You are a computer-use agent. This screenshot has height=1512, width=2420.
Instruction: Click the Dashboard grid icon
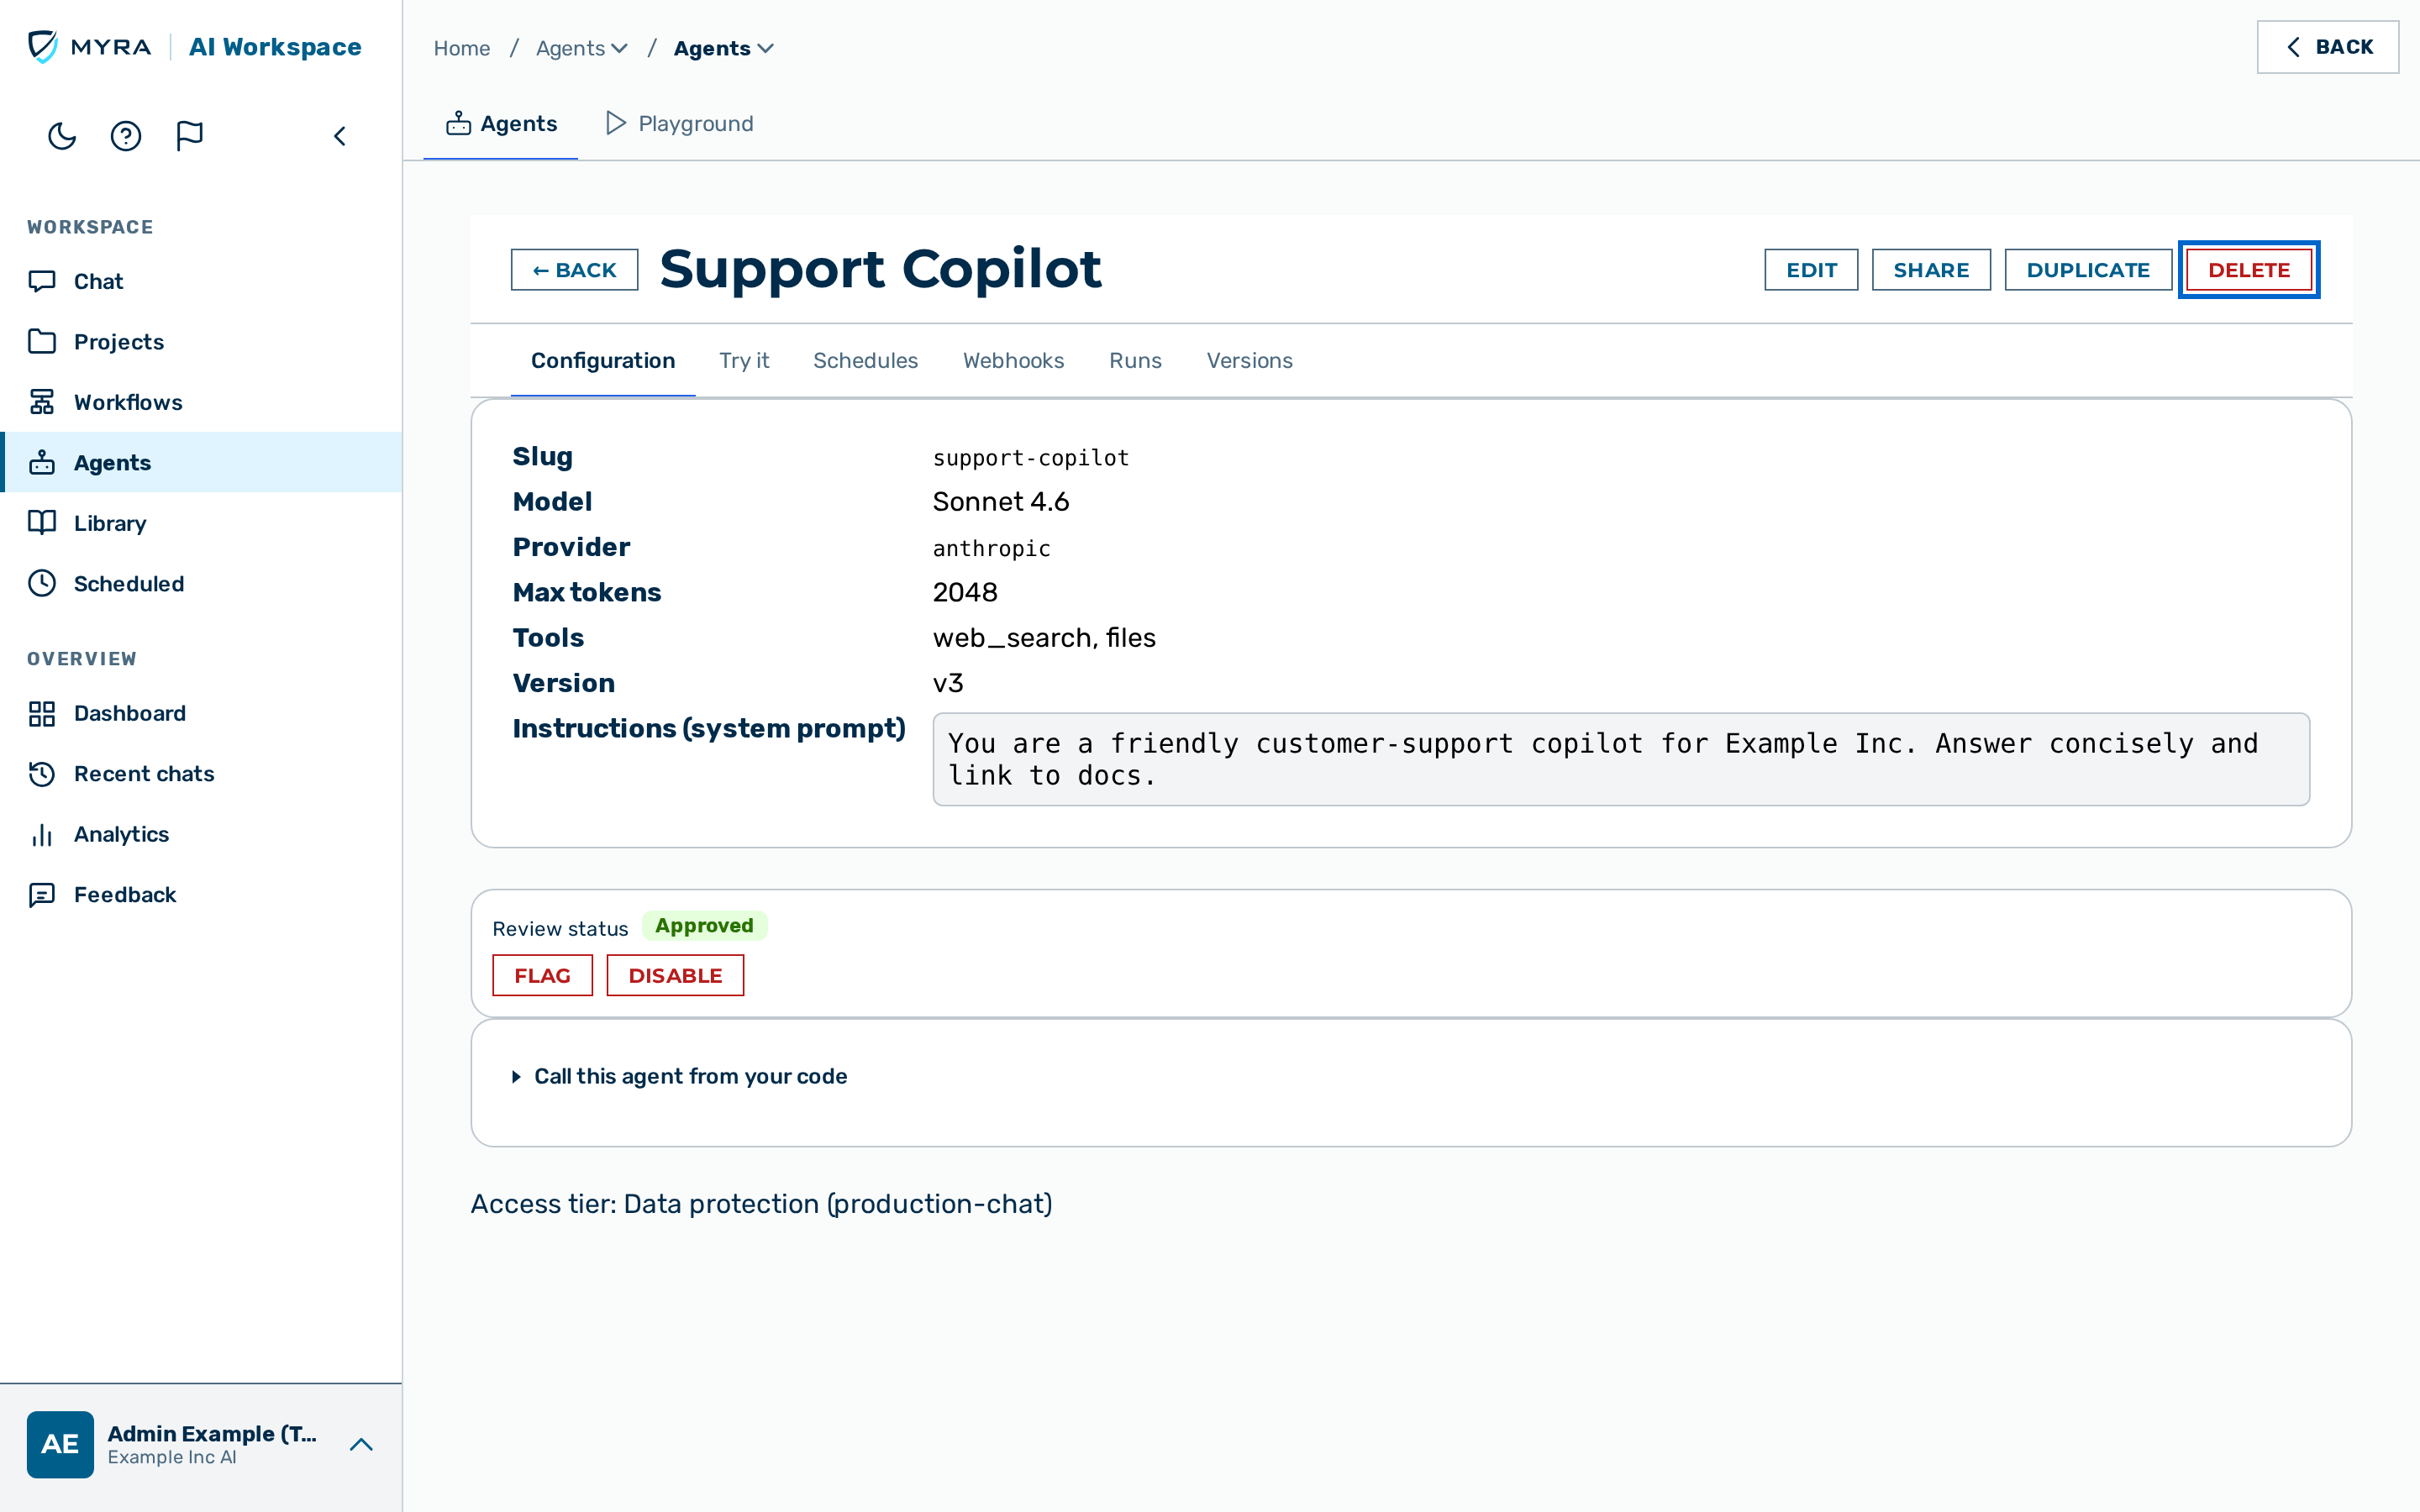tap(42, 713)
